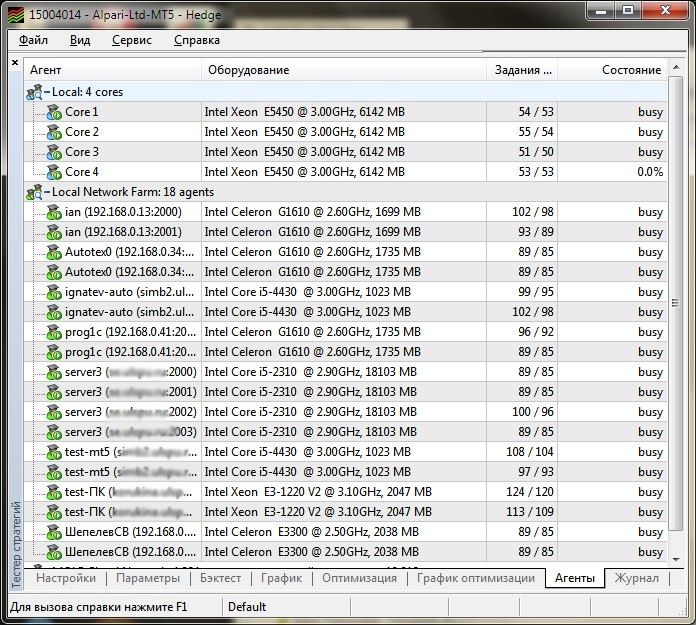The image size is (696, 625).
Task: Select the Агенты tab
Action: click(x=575, y=578)
